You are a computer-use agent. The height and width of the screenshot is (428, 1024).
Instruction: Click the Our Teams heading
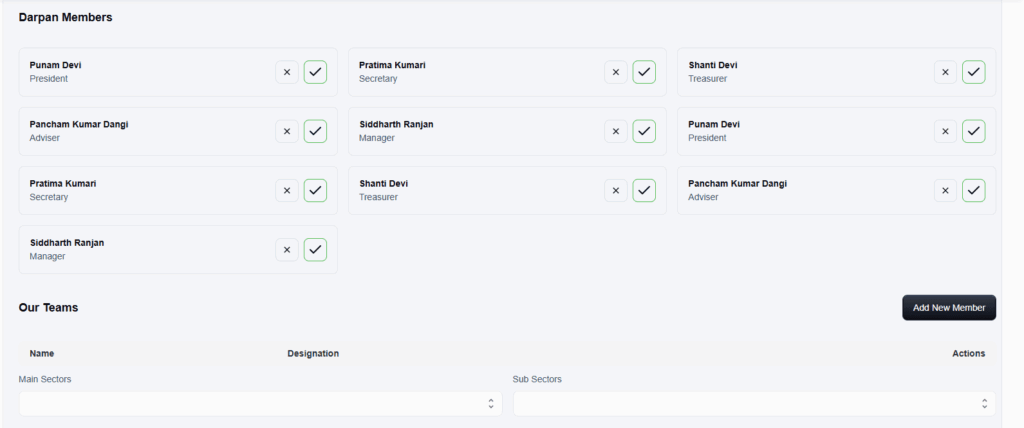pyautogui.click(x=48, y=307)
